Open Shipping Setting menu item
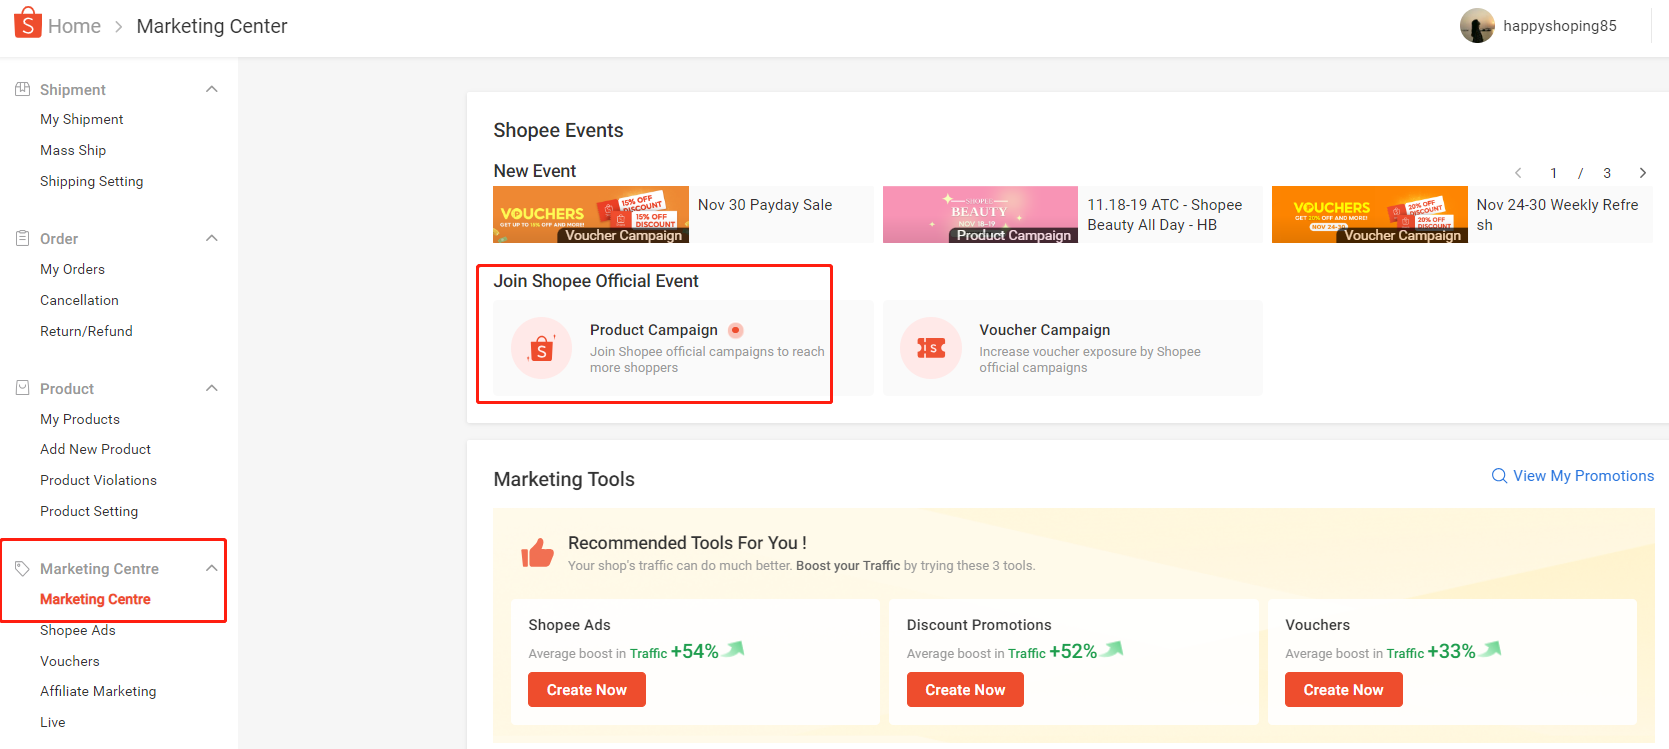Image resolution: width=1669 pixels, height=749 pixels. pos(92,181)
